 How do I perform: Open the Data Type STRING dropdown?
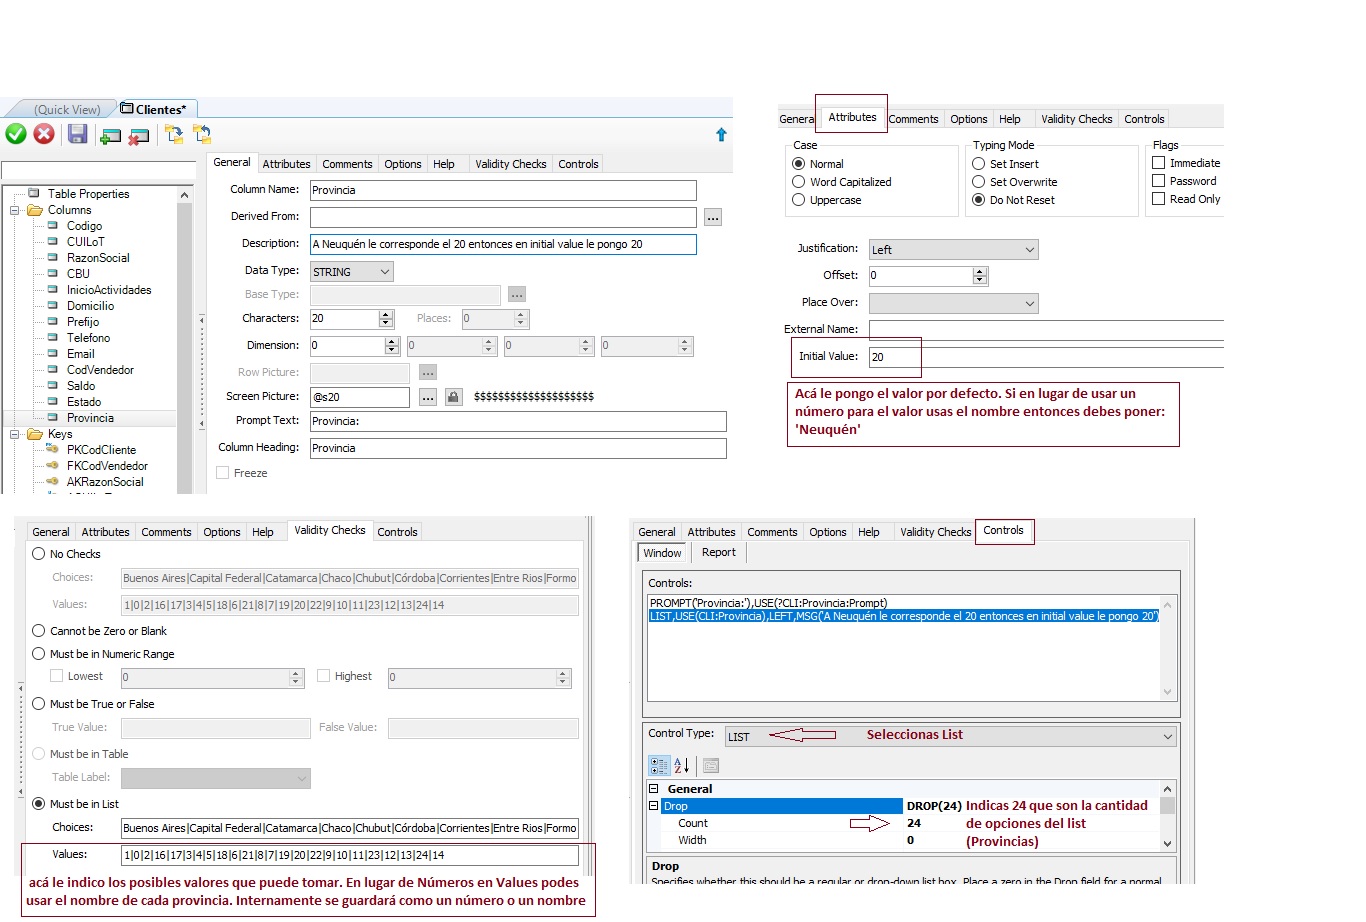pos(351,272)
